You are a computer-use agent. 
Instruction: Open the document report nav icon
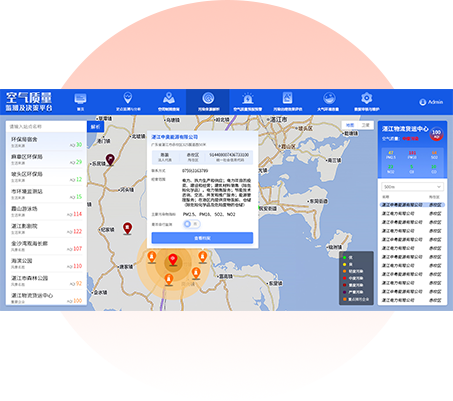click(x=287, y=98)
